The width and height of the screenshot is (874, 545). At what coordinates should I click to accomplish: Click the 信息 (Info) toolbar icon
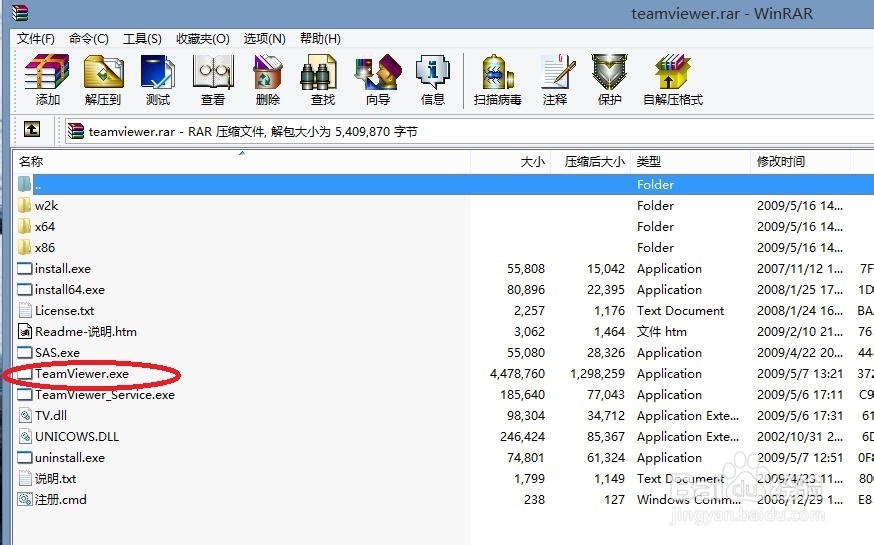(433, 71)
